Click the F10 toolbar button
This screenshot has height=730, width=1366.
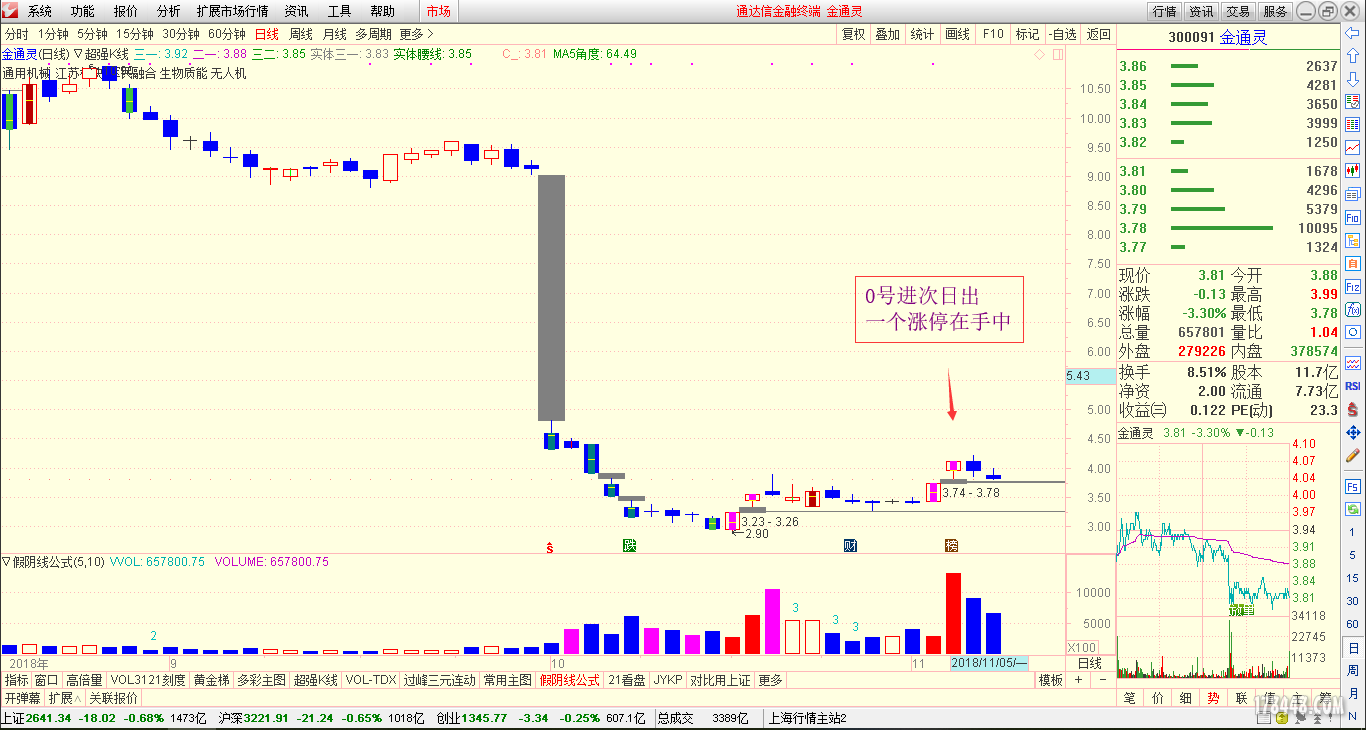(993, 34)
